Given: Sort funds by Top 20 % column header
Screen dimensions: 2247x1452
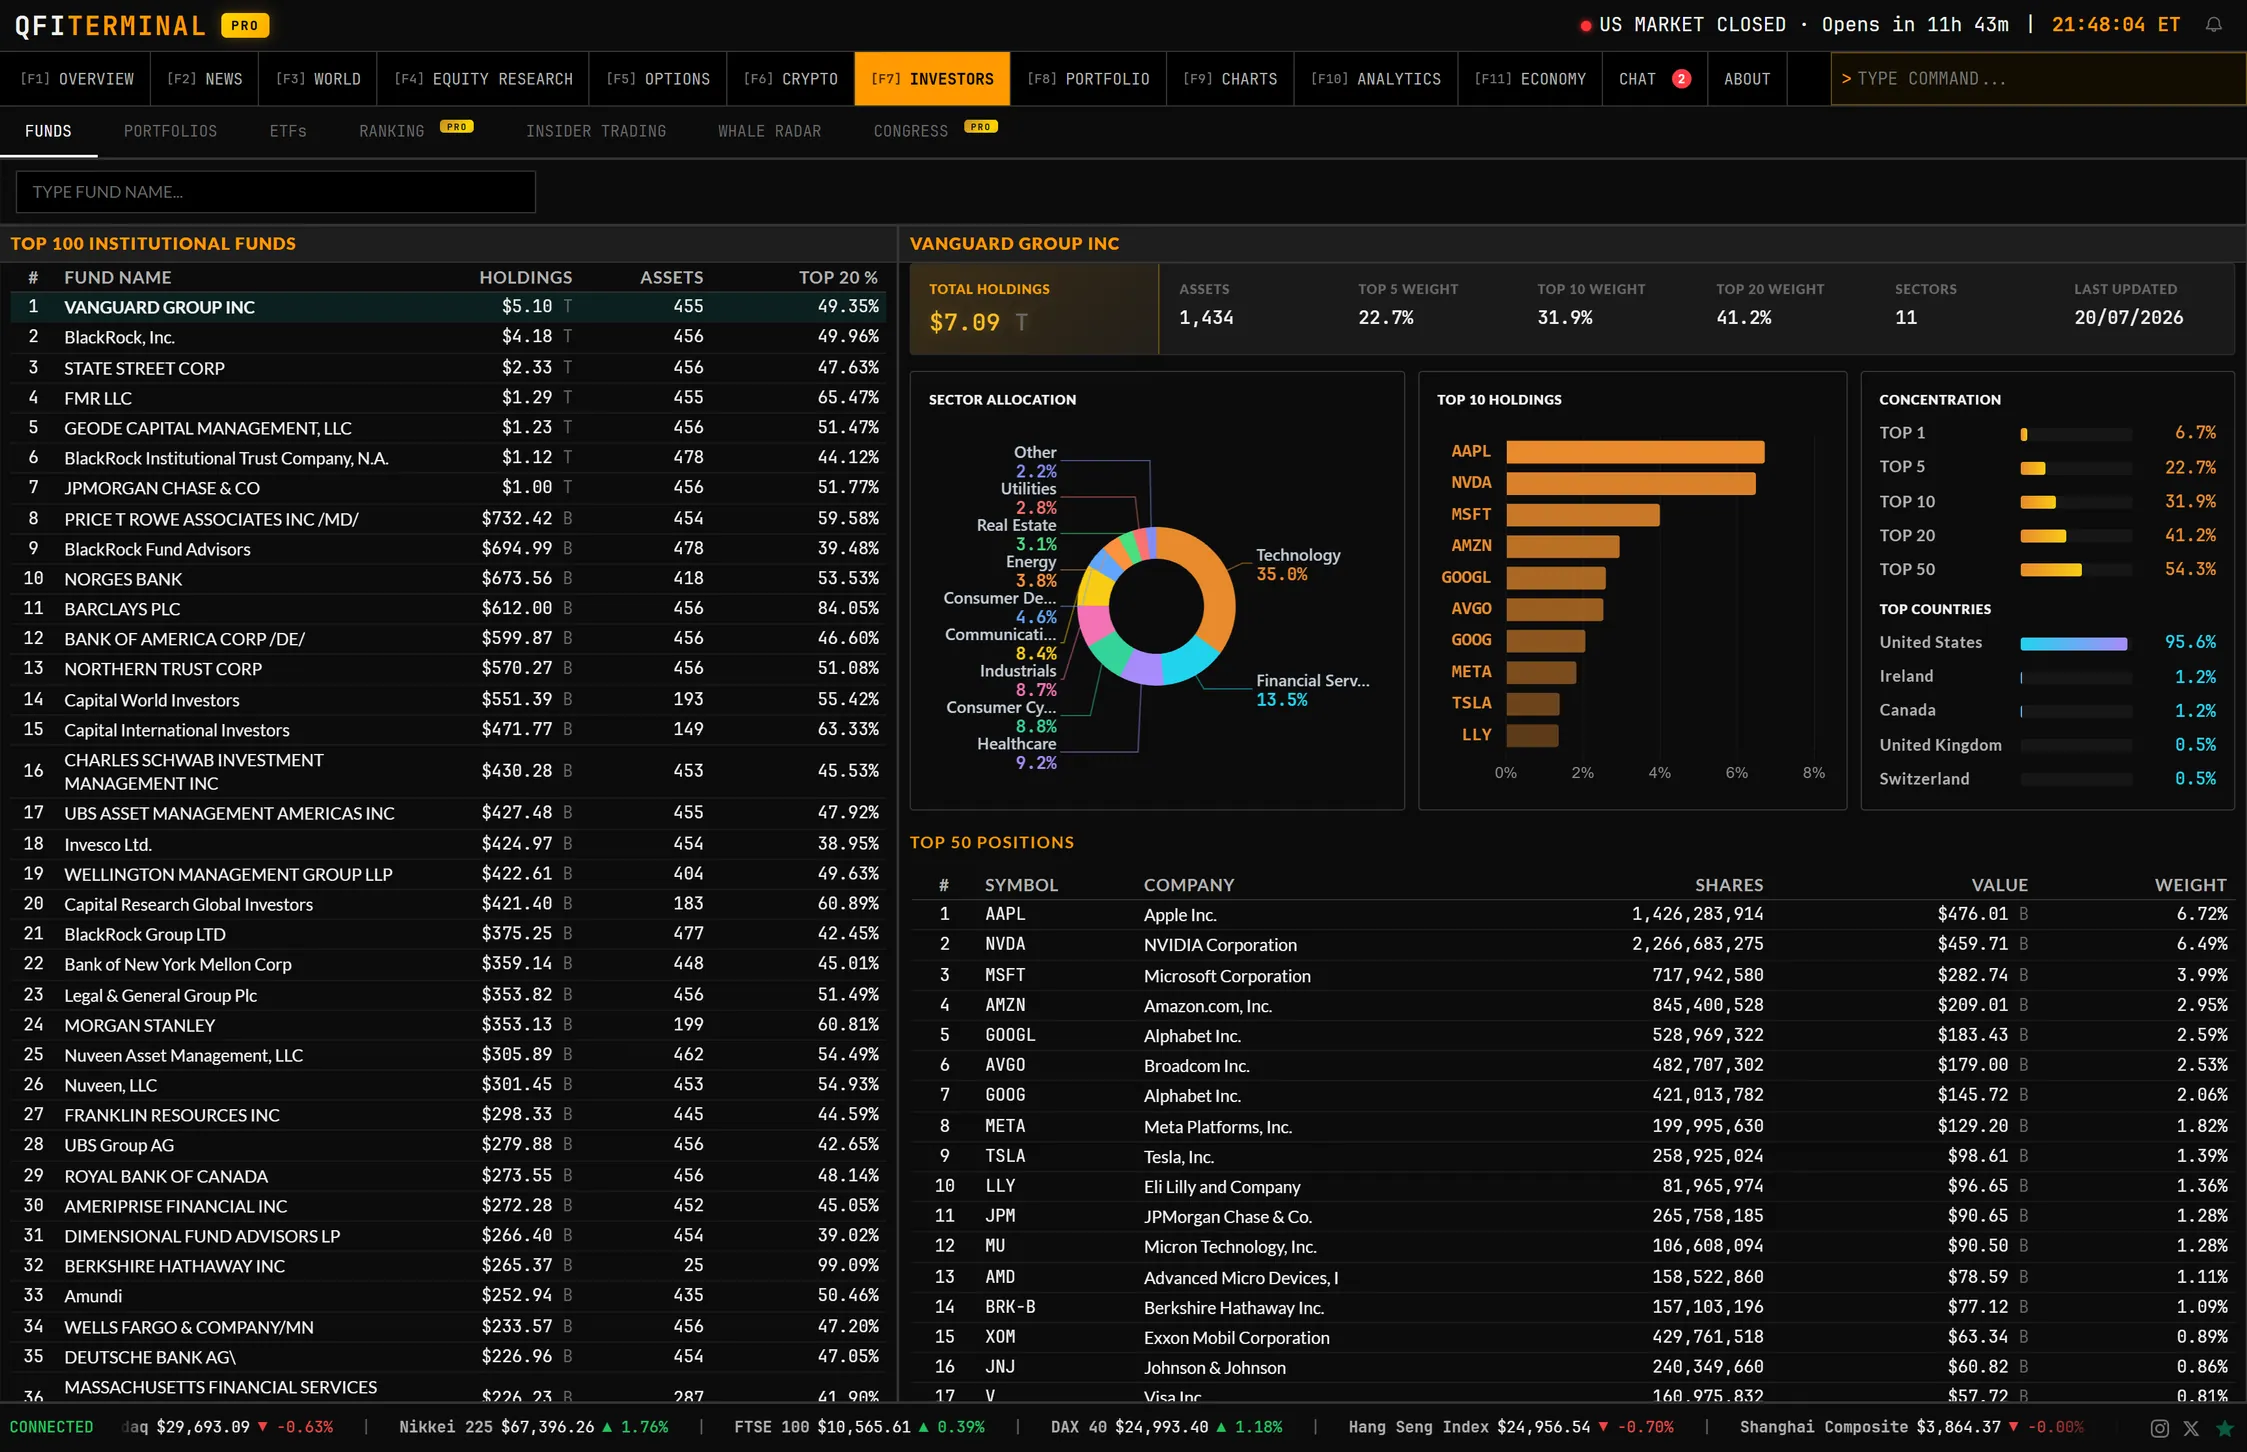Looking at the screenshot, I should (838, 278).
